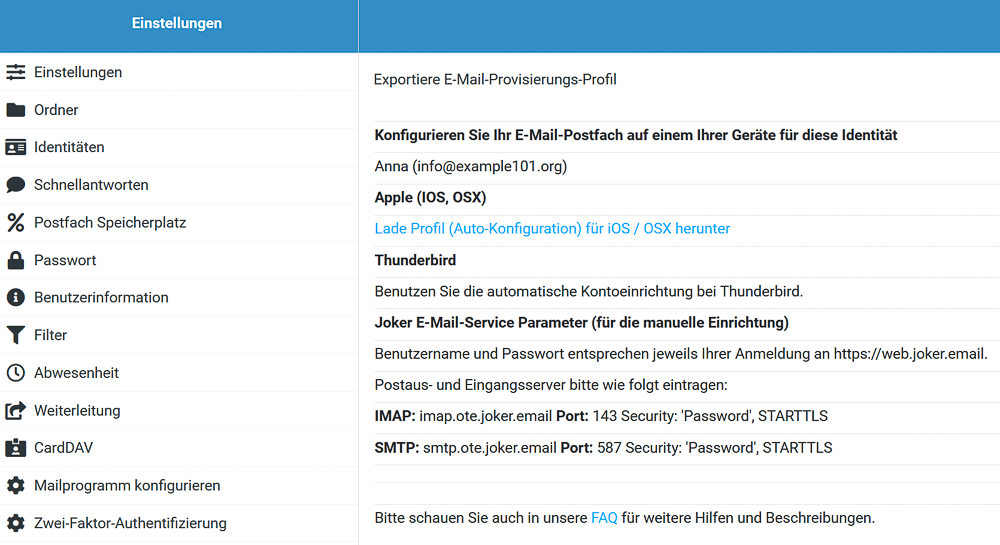Click the lock icon for Passwort
This screenshot has height=545, width=1000.
tap(15, 260)
